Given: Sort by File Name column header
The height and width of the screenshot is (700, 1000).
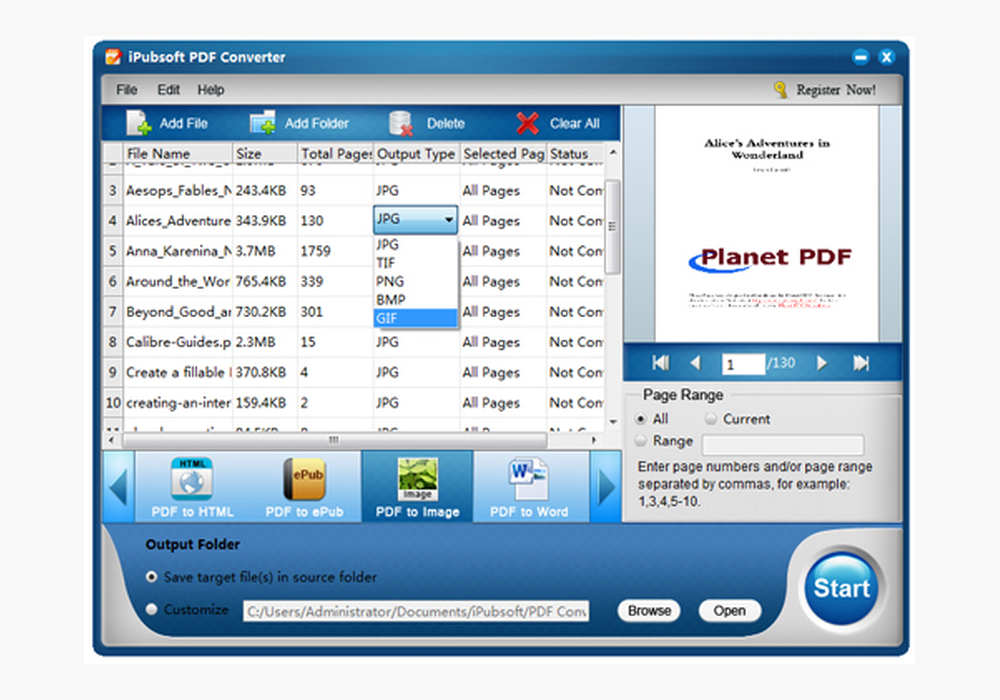Looking at the screenshot, I should 177,154.
